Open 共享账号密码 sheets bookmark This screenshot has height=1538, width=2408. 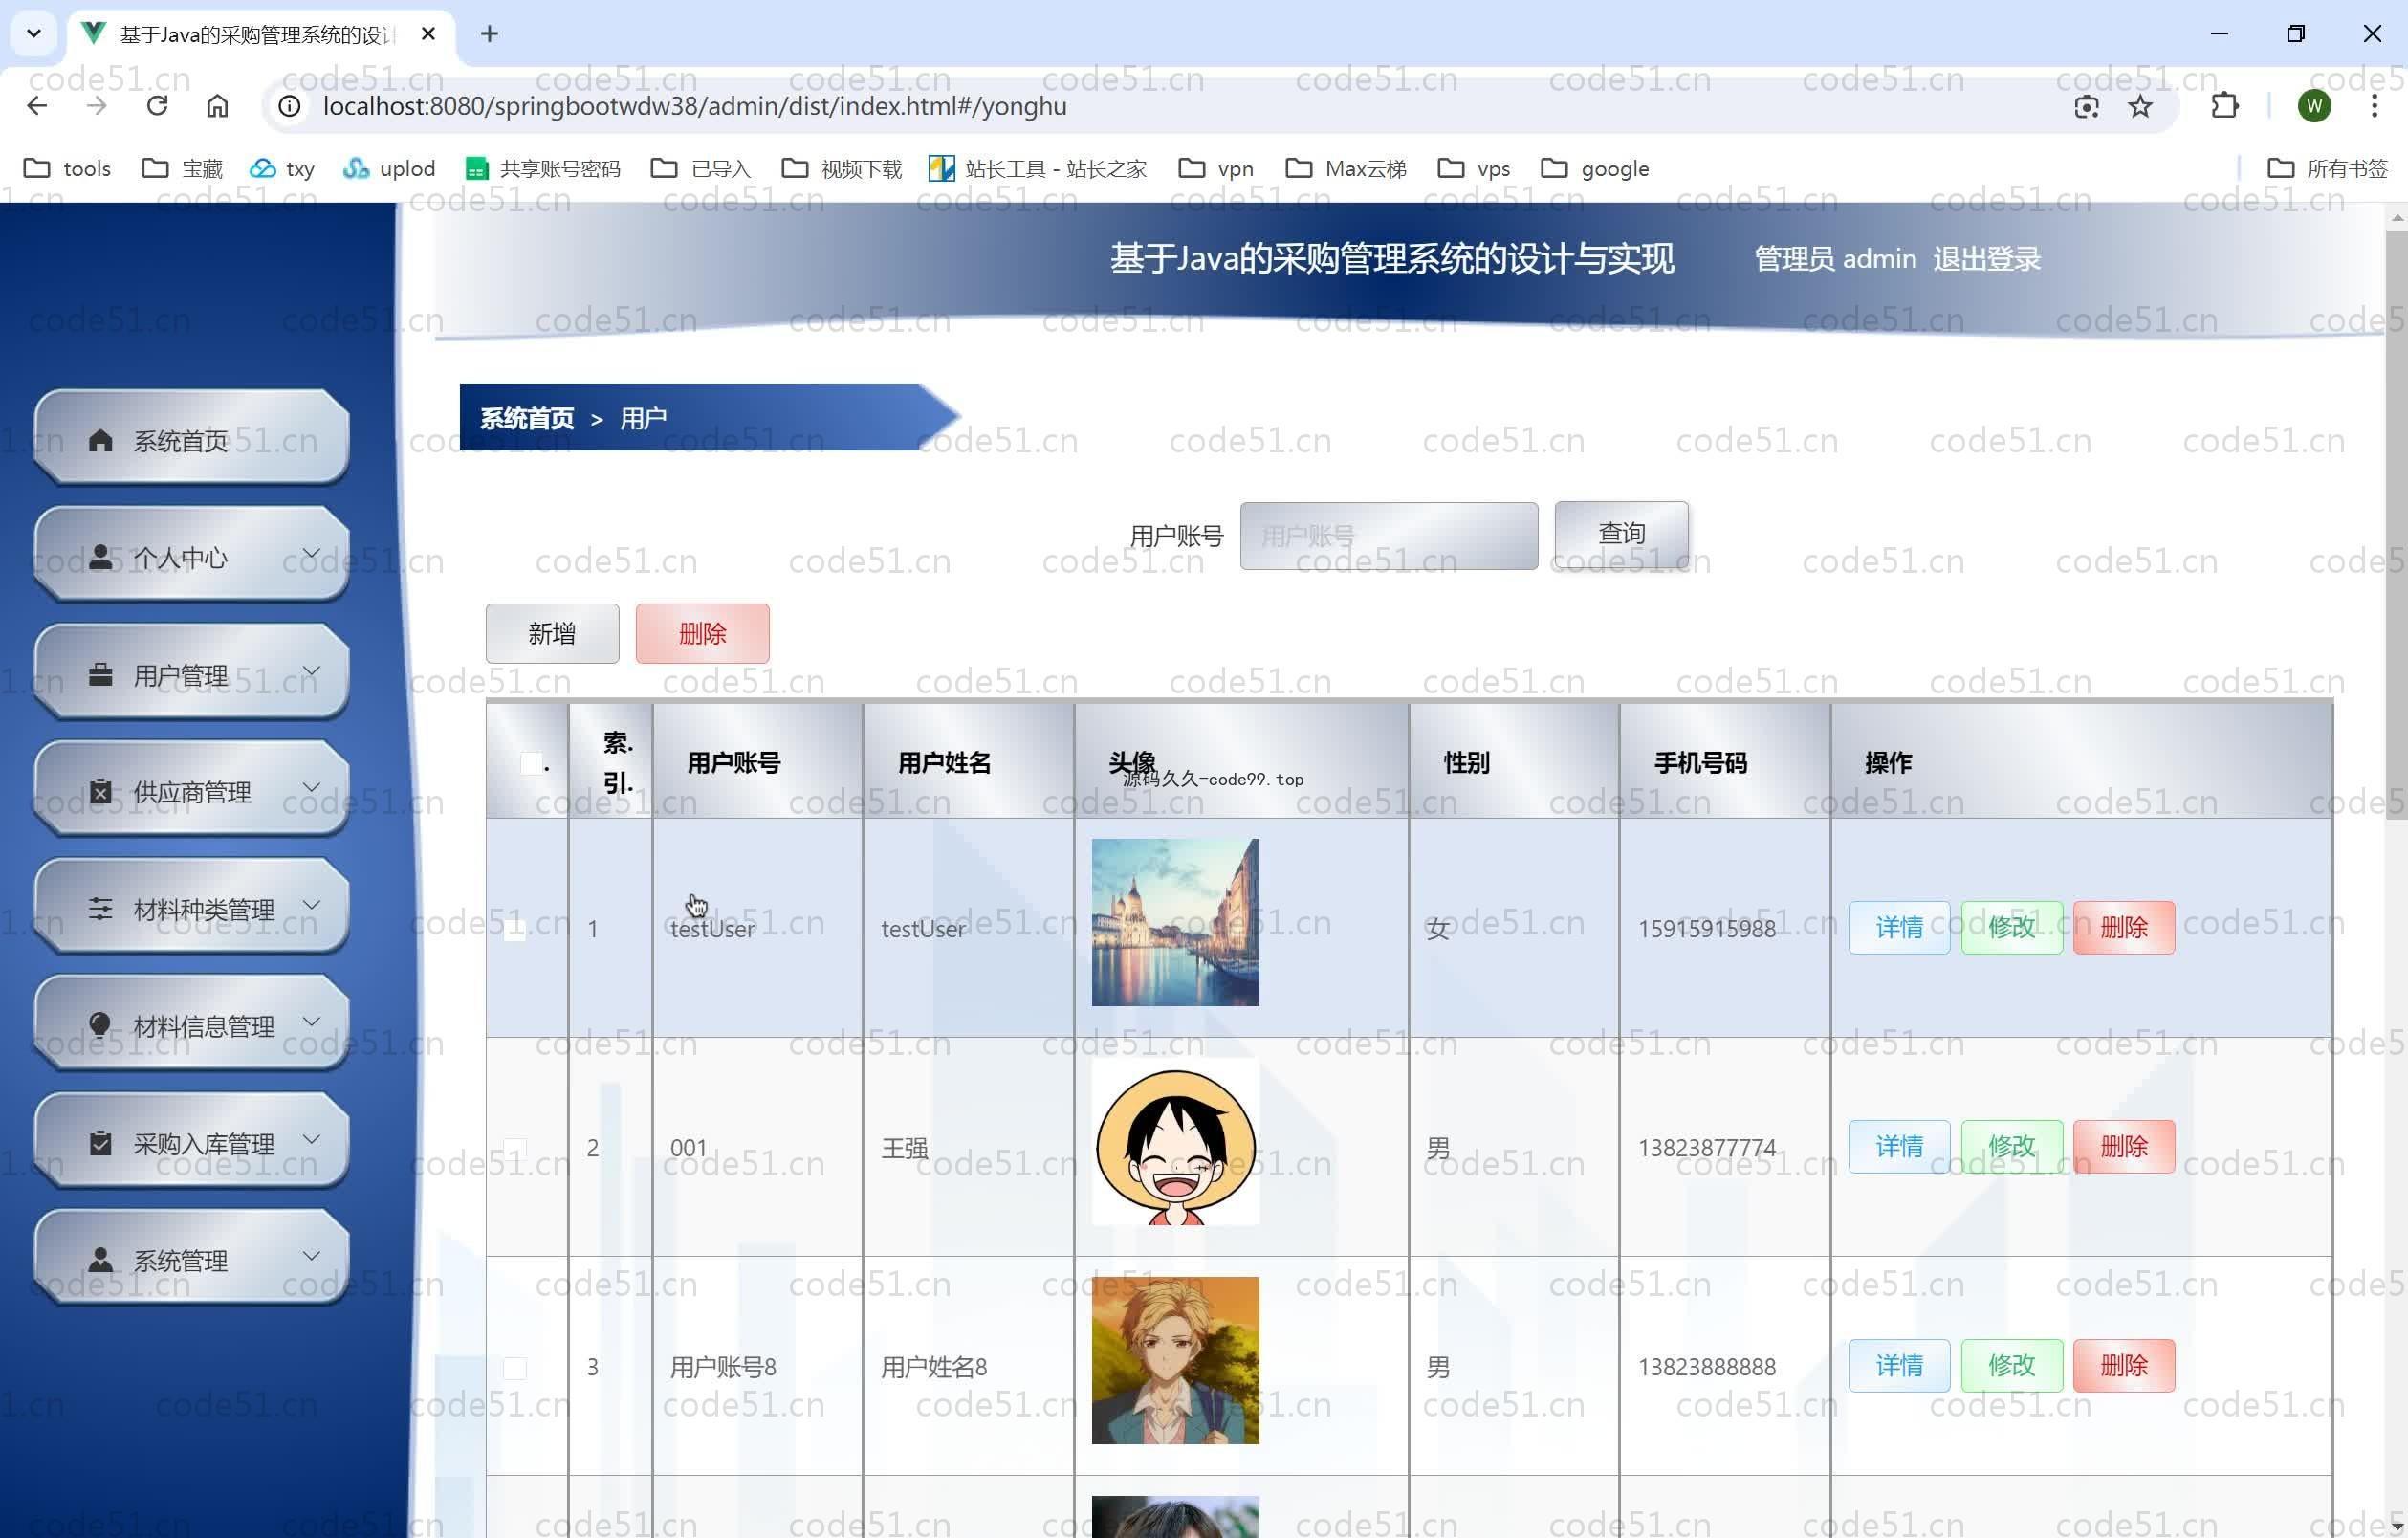(x=542, y=168)
